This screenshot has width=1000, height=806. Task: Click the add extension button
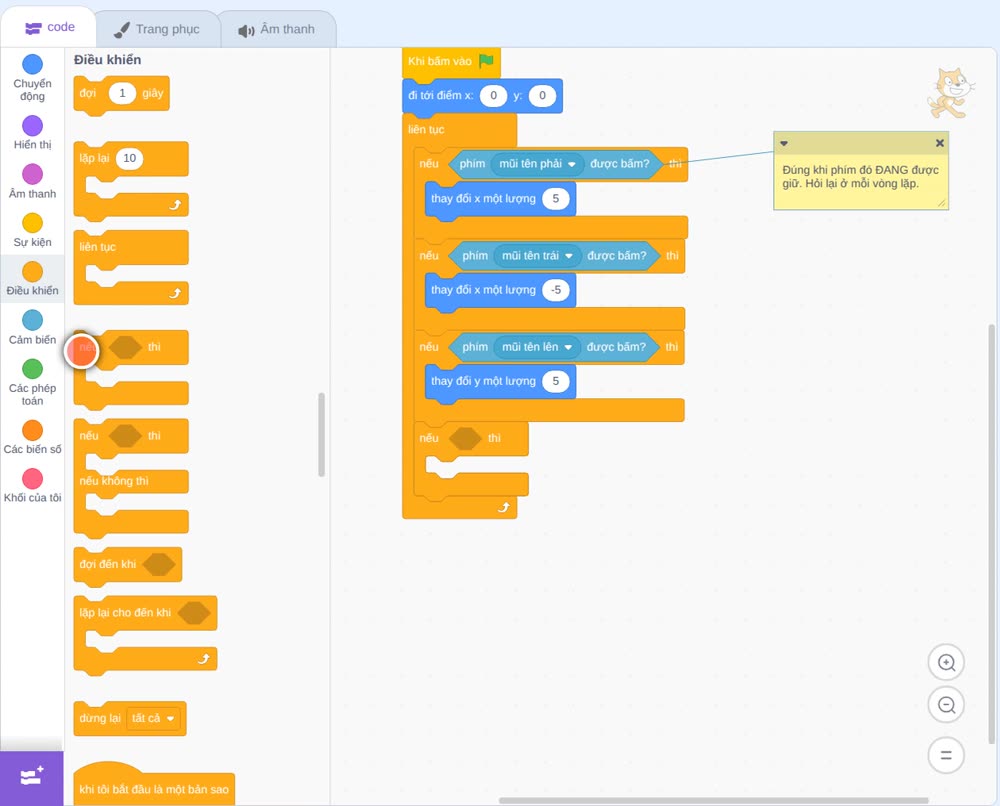click(32, 777)
